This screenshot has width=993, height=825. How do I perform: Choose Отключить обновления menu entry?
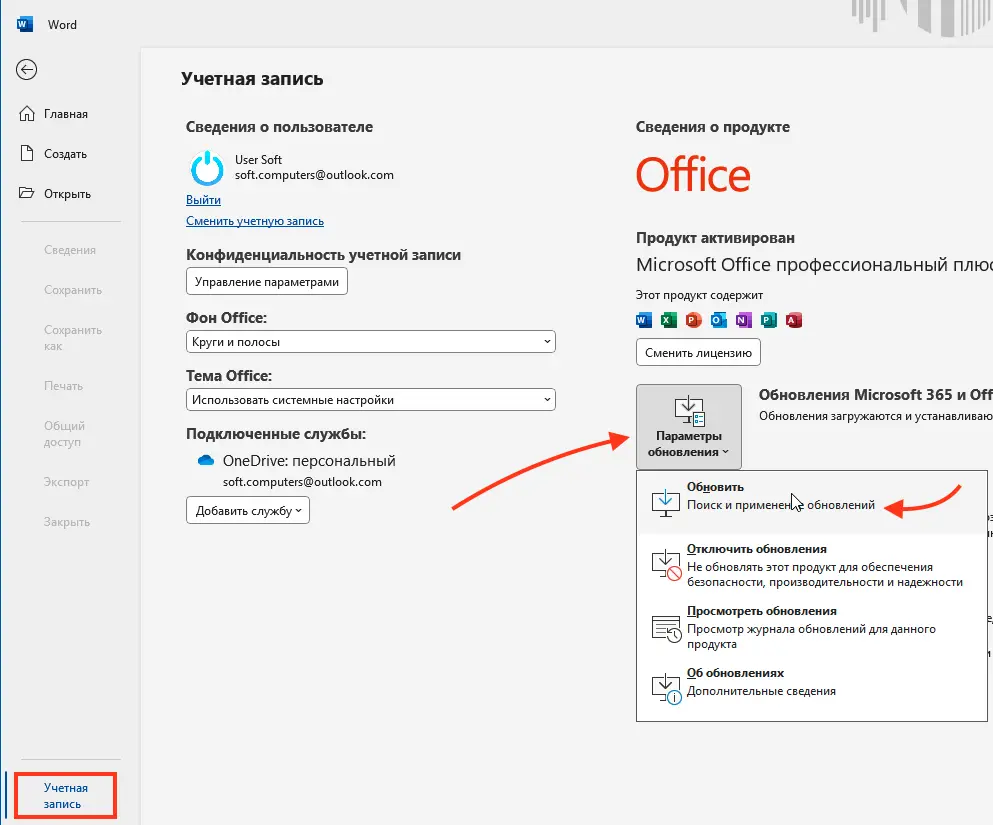(x=812, y=565)
